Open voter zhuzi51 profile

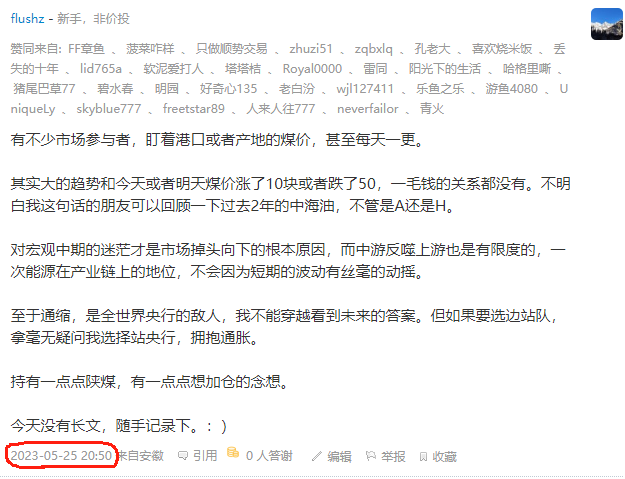pyautogui.click(x=311, y=49)
